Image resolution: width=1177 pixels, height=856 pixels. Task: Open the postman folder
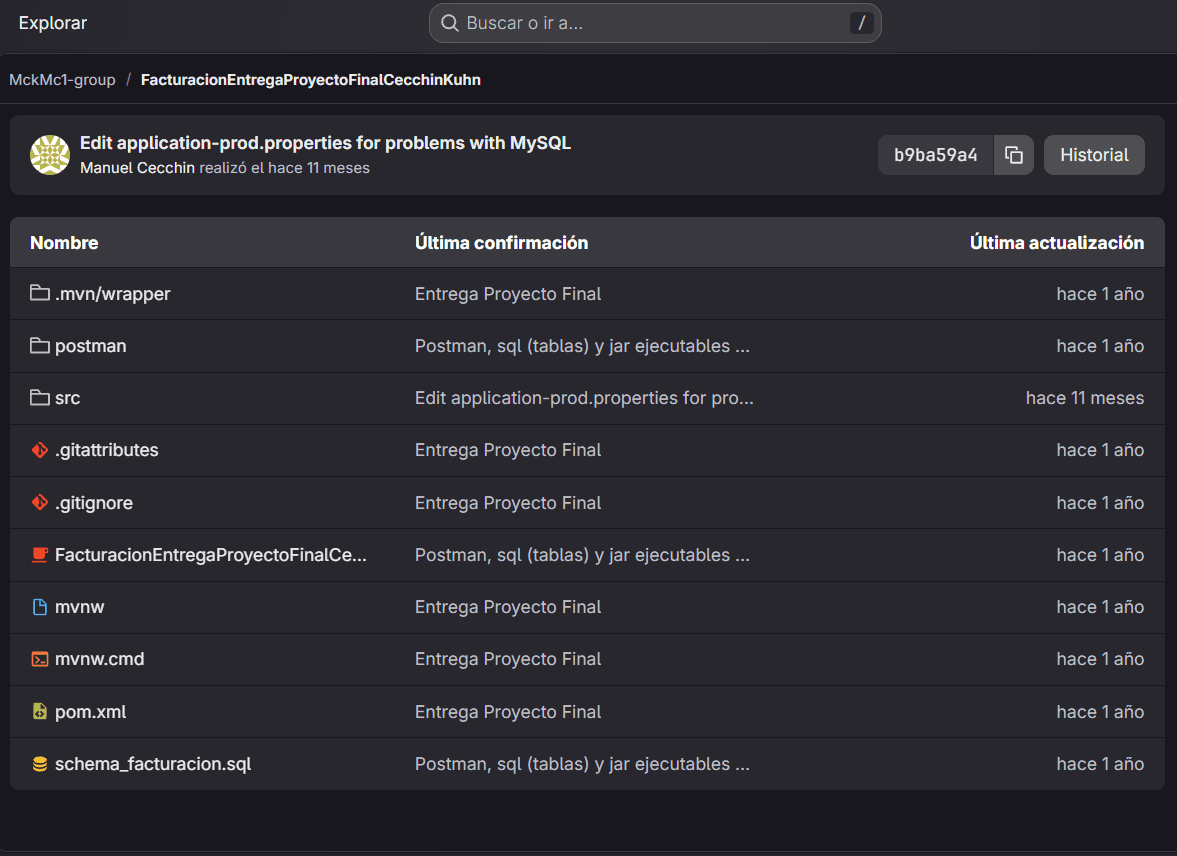[x=90, y=345]
